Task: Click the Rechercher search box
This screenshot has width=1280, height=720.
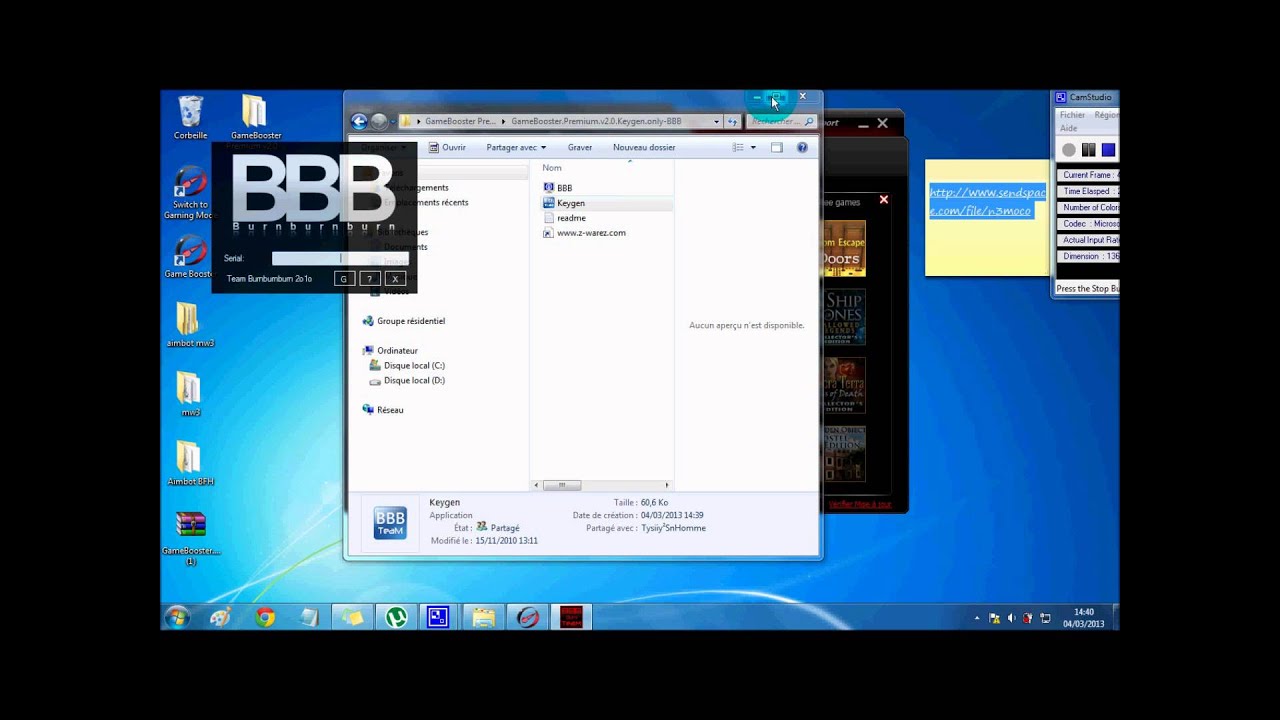Action: tap(781, 122)
